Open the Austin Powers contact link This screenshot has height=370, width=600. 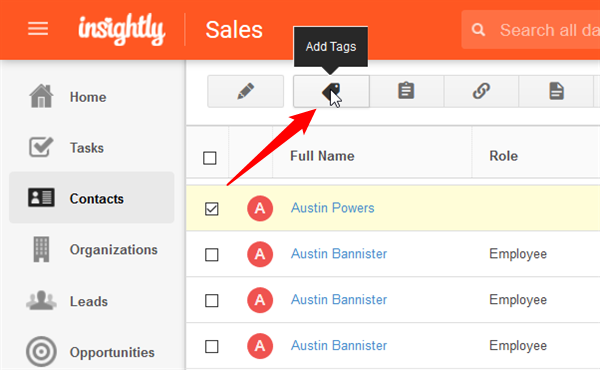(333, 208)
